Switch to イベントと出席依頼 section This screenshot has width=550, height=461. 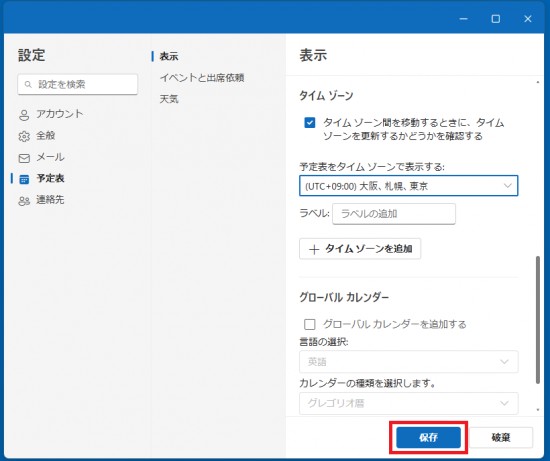[202, 78]
